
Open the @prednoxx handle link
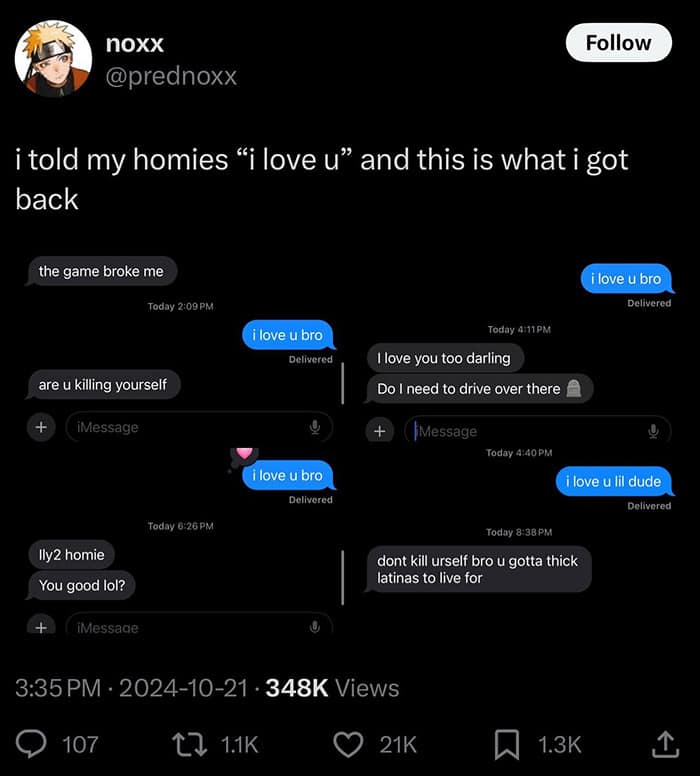tap(171, 76)
